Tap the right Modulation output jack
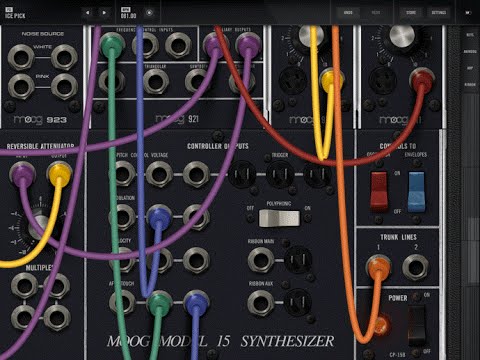 196,217
